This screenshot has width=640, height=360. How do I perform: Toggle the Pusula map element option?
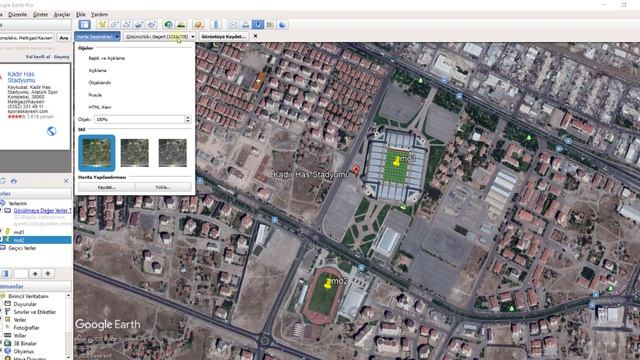pos(95,95)
